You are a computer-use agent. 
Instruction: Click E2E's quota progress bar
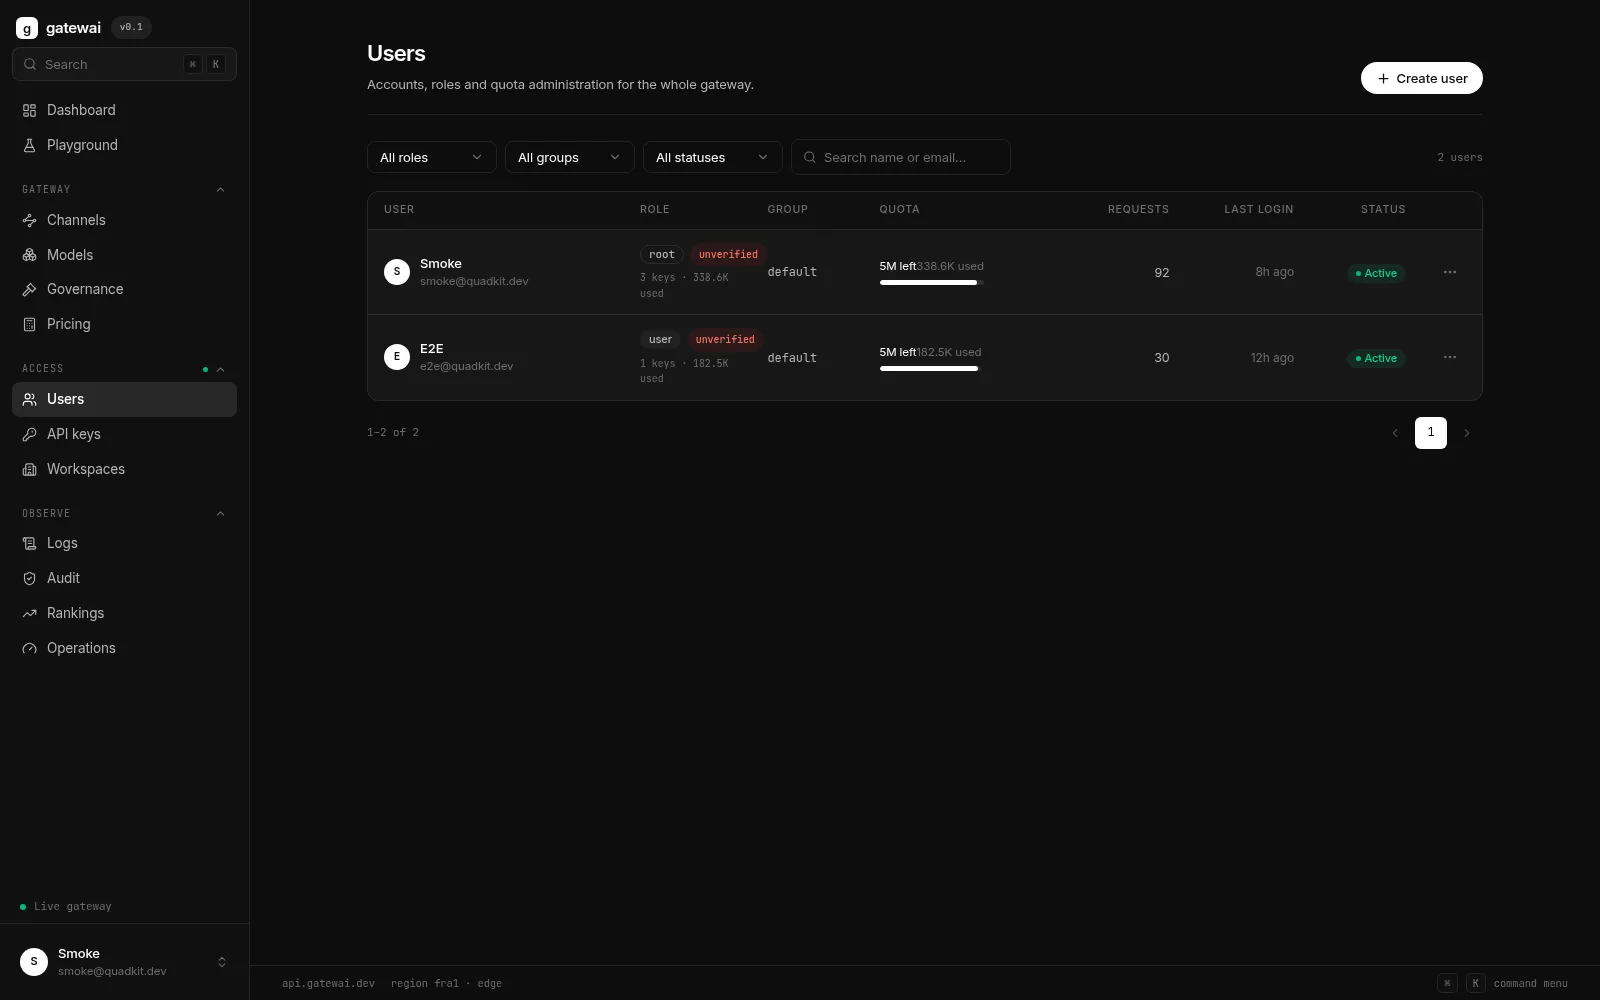[x=930, y=369]
